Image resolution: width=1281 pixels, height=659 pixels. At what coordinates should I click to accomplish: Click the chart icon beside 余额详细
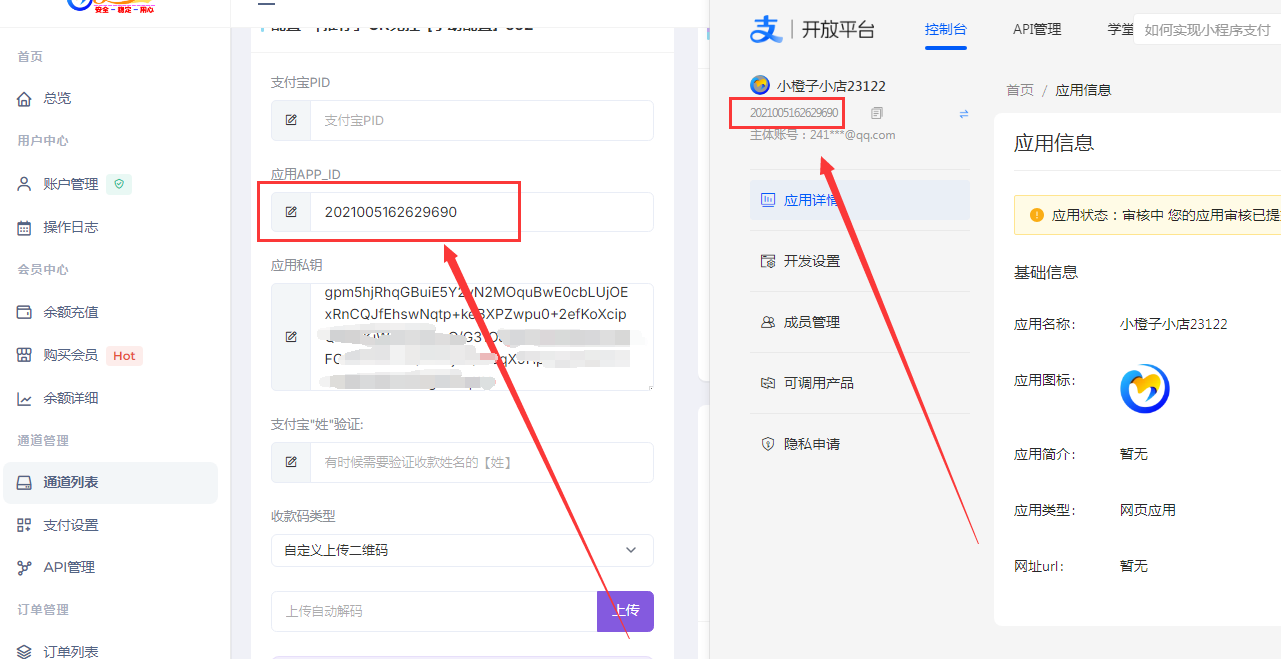(25, 398)
